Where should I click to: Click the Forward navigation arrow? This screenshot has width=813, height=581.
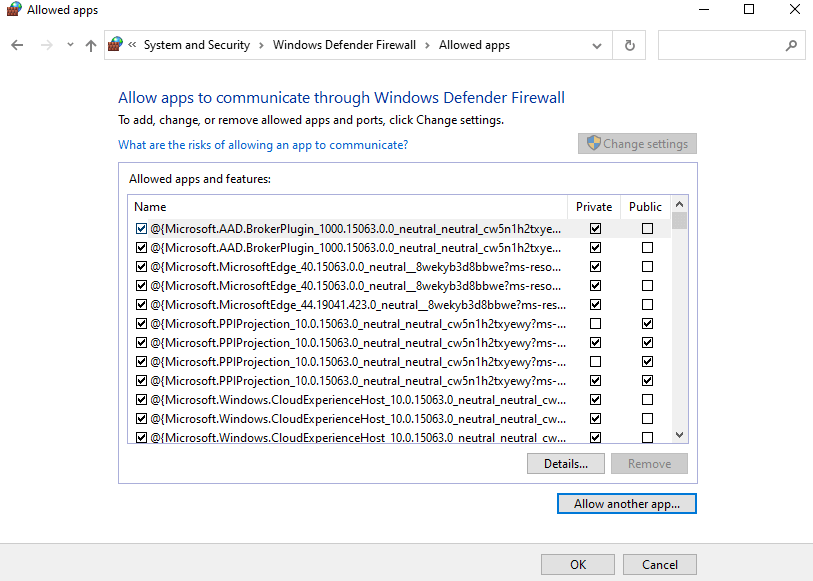click(x=45, y=45)
